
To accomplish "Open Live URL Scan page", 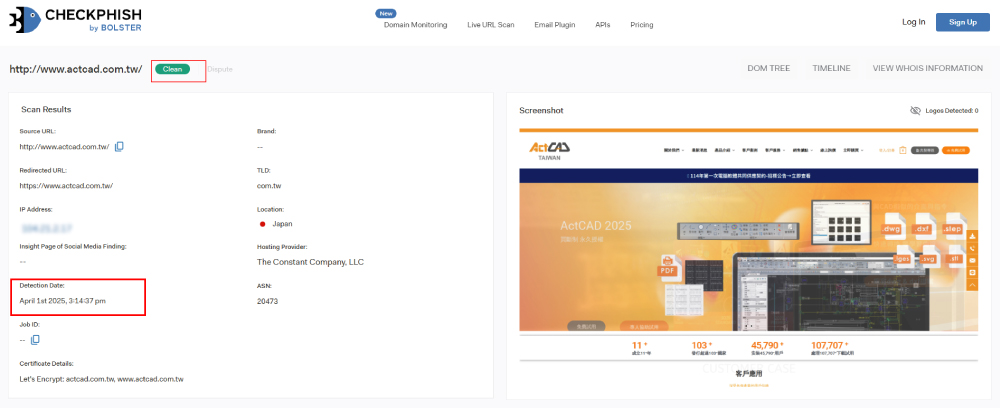I will [x=490, y=25].
